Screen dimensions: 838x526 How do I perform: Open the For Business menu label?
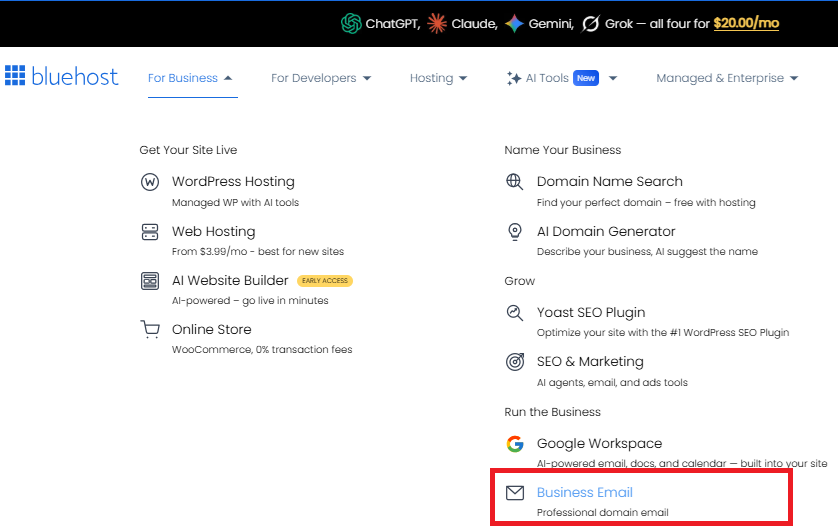click(183, 78)
